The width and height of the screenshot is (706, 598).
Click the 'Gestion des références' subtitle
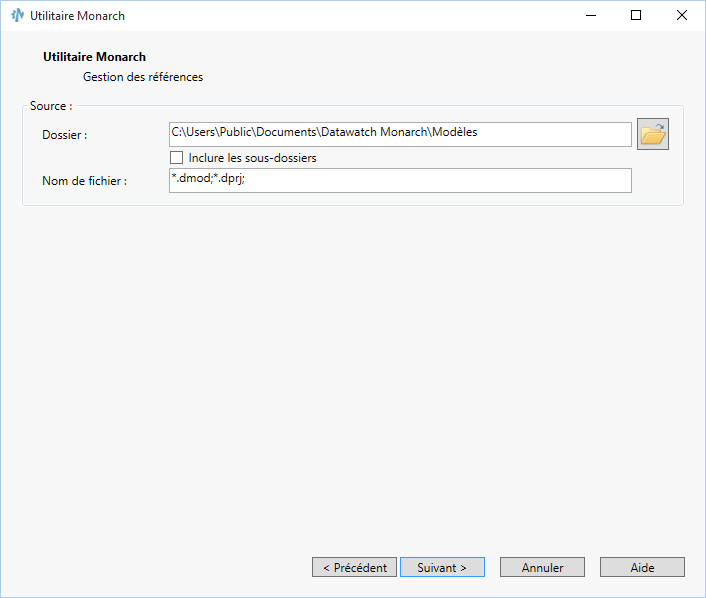coord(143,77)
